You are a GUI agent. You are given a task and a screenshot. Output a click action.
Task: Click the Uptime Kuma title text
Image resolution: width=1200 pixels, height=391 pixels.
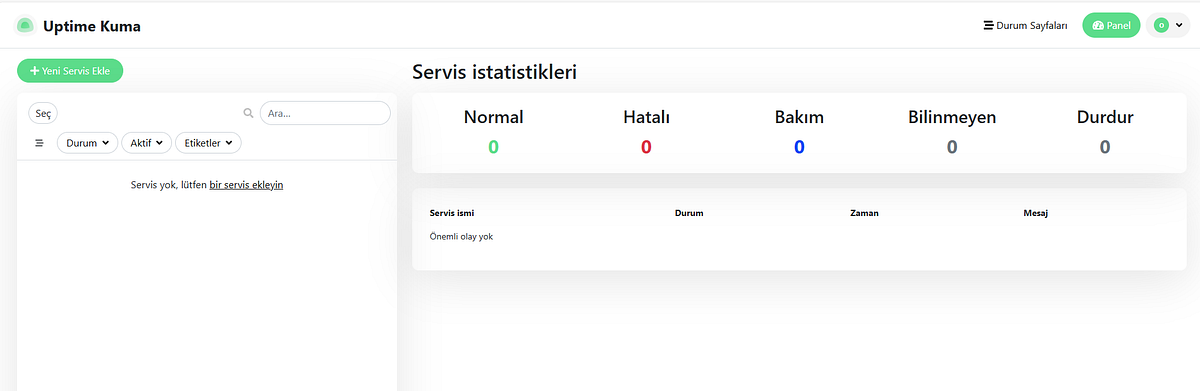click(x=92, y=26)
